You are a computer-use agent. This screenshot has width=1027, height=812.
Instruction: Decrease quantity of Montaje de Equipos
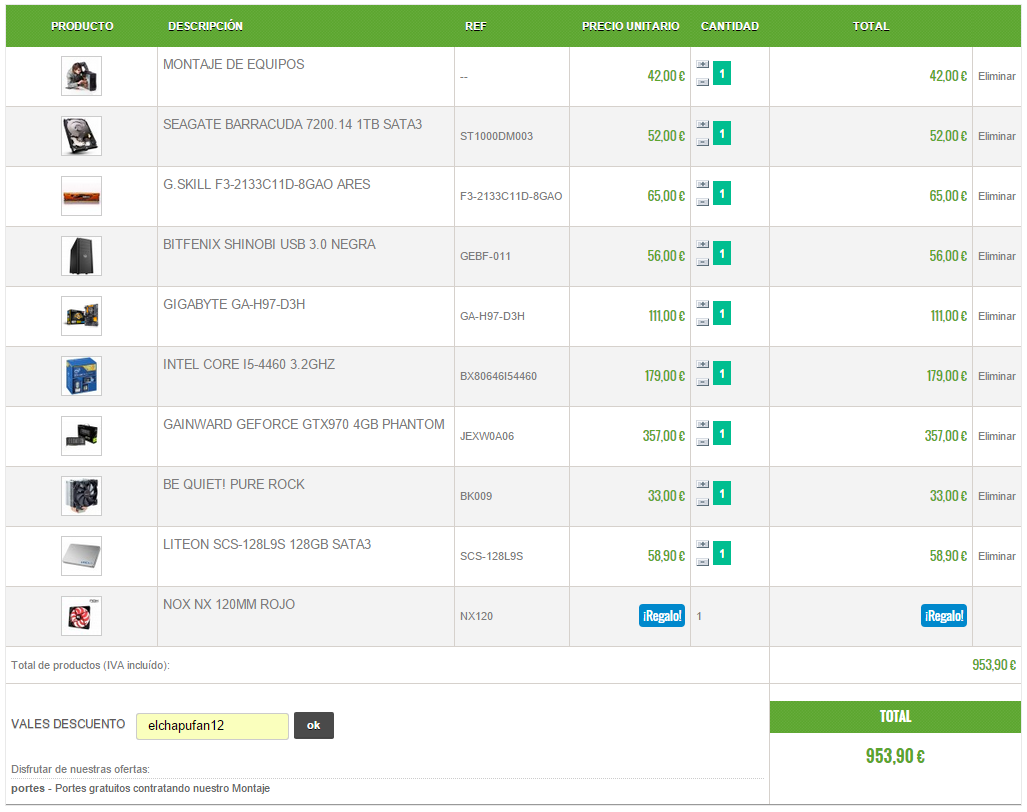coord(703,82)
